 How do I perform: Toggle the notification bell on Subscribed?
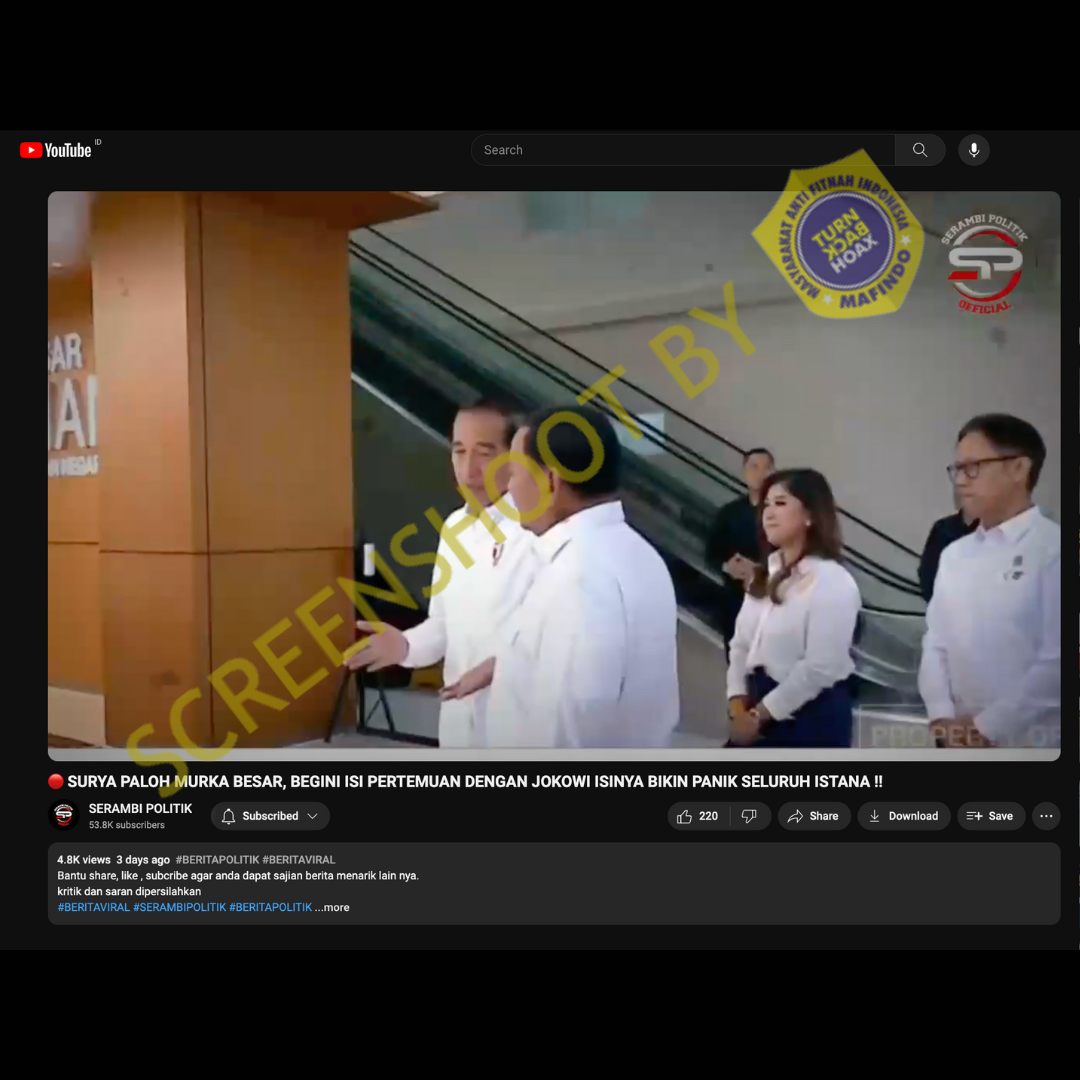pyautogui.click(x=228, y=816)
